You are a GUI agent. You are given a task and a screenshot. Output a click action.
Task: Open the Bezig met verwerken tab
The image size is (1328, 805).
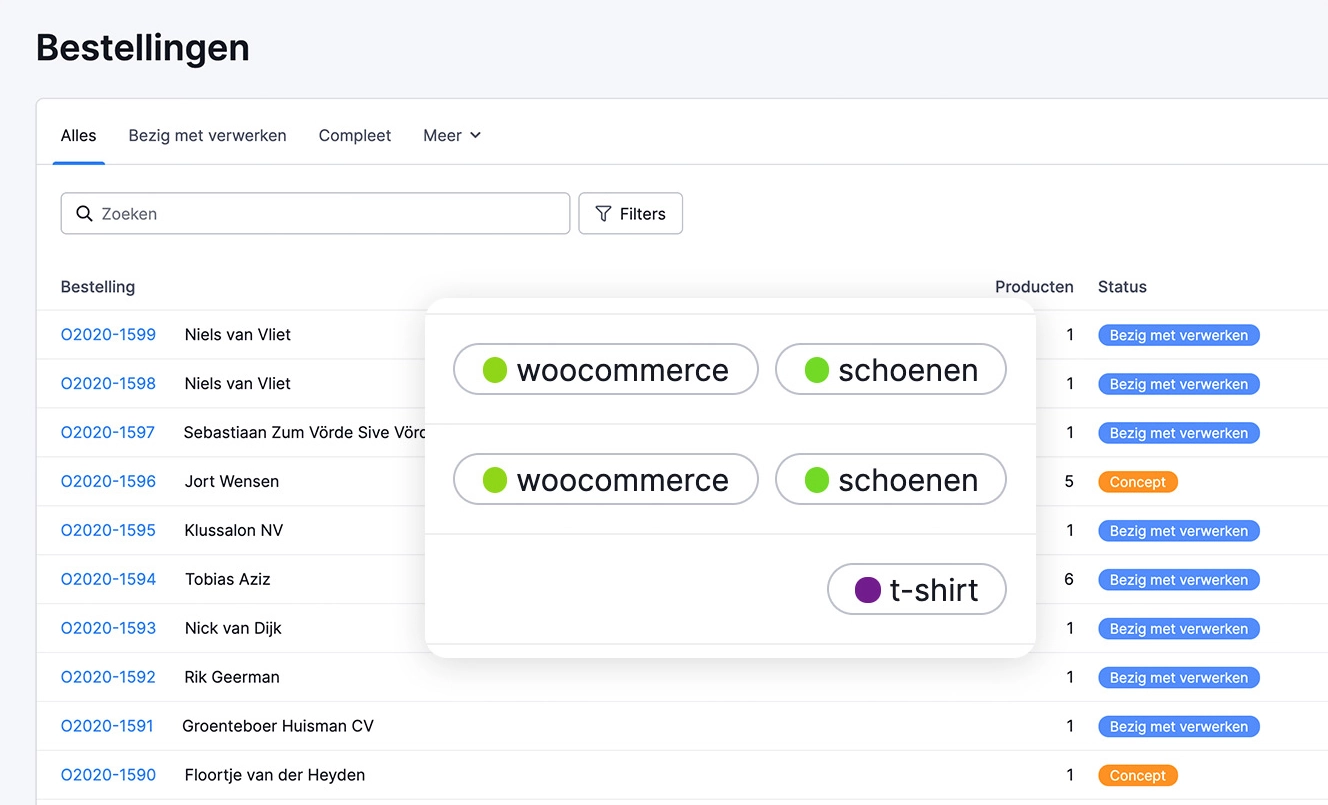pos(207,136)
